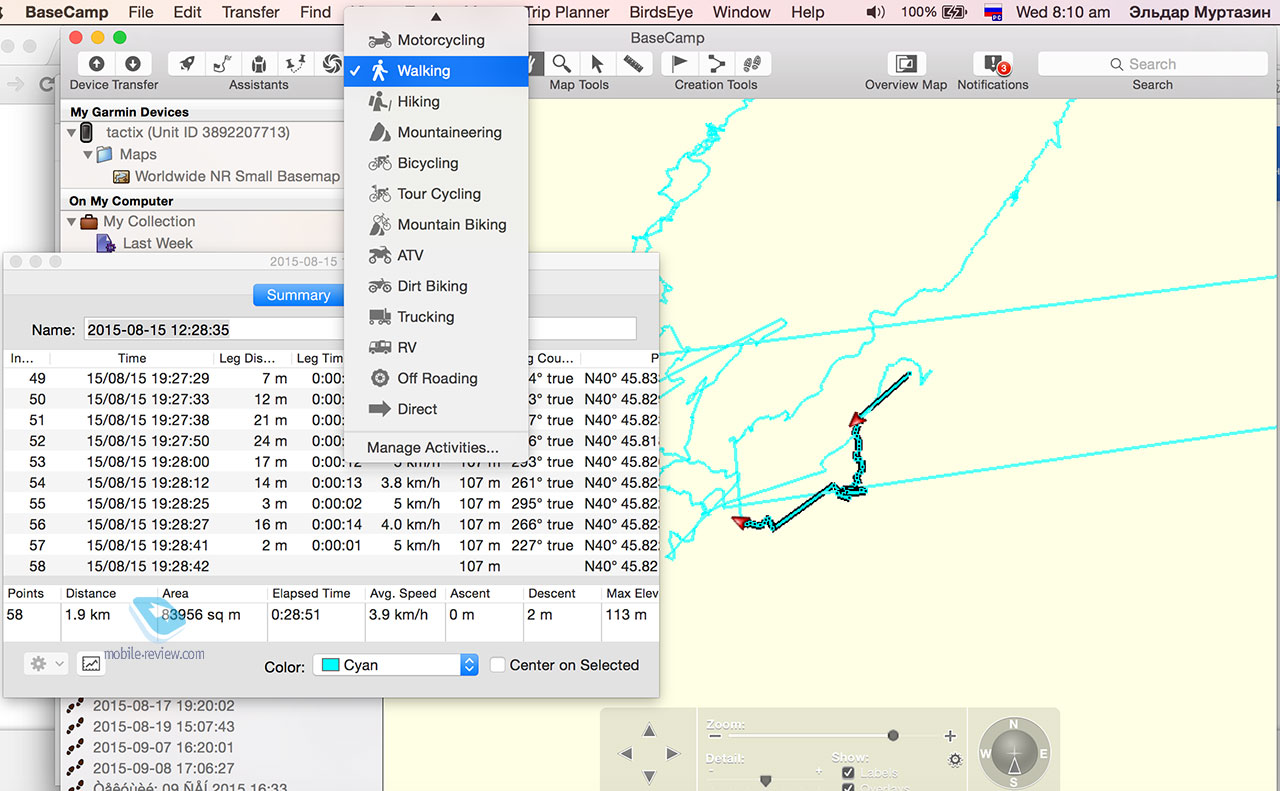Select the ruler Measure tool

click(634, 63)
